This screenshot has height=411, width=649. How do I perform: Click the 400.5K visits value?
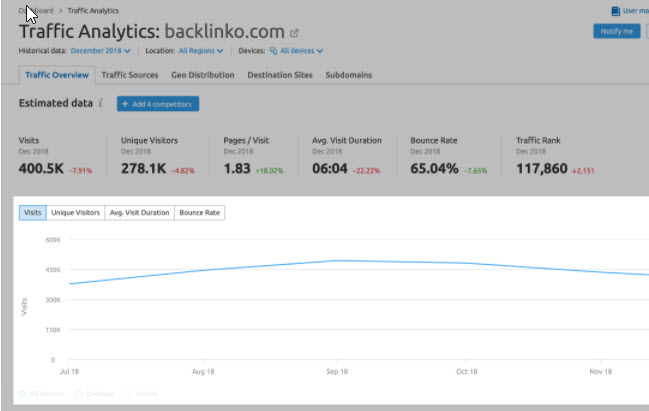click(41, 169)
